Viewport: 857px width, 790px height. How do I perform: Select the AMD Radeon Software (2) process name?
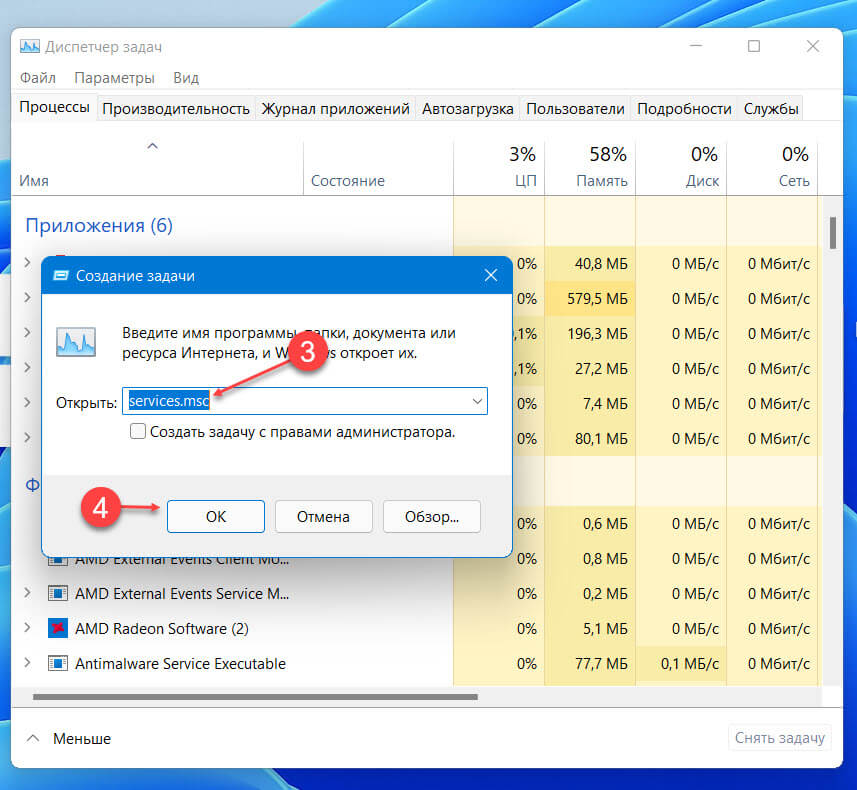pyautogui.click(x=162, y=628)
